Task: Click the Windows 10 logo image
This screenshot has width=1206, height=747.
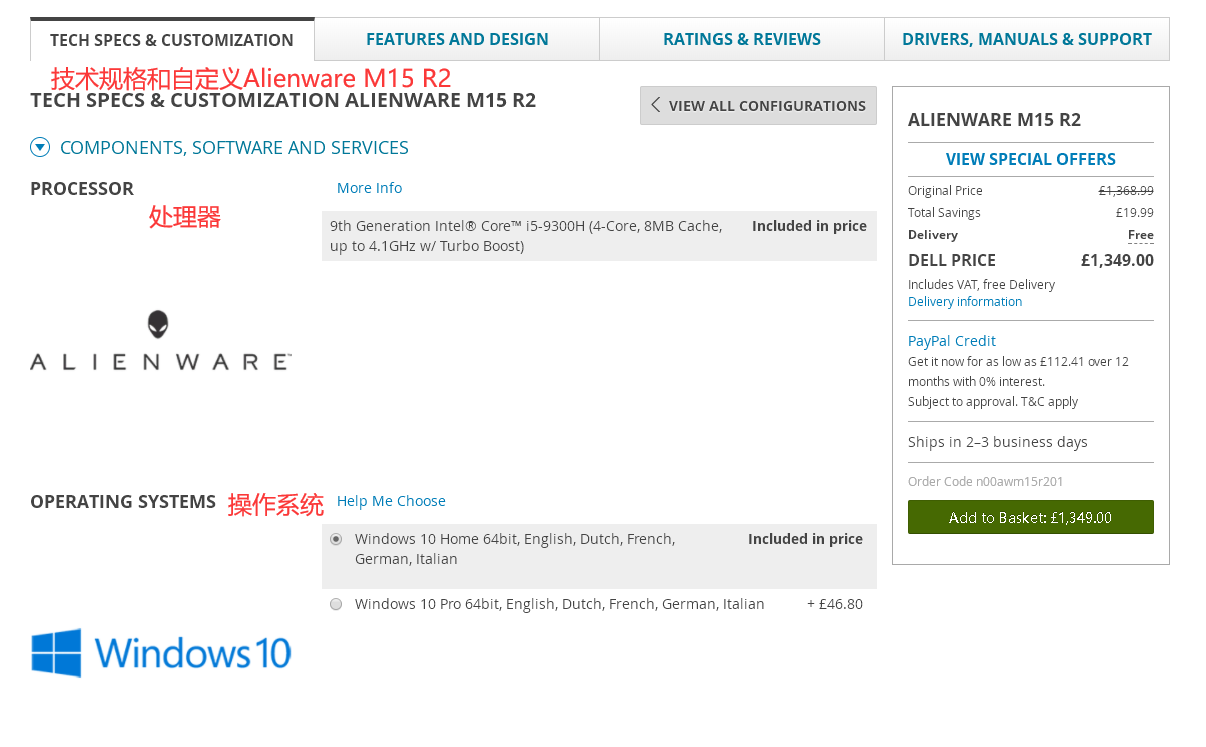Action: pos(161,653)
